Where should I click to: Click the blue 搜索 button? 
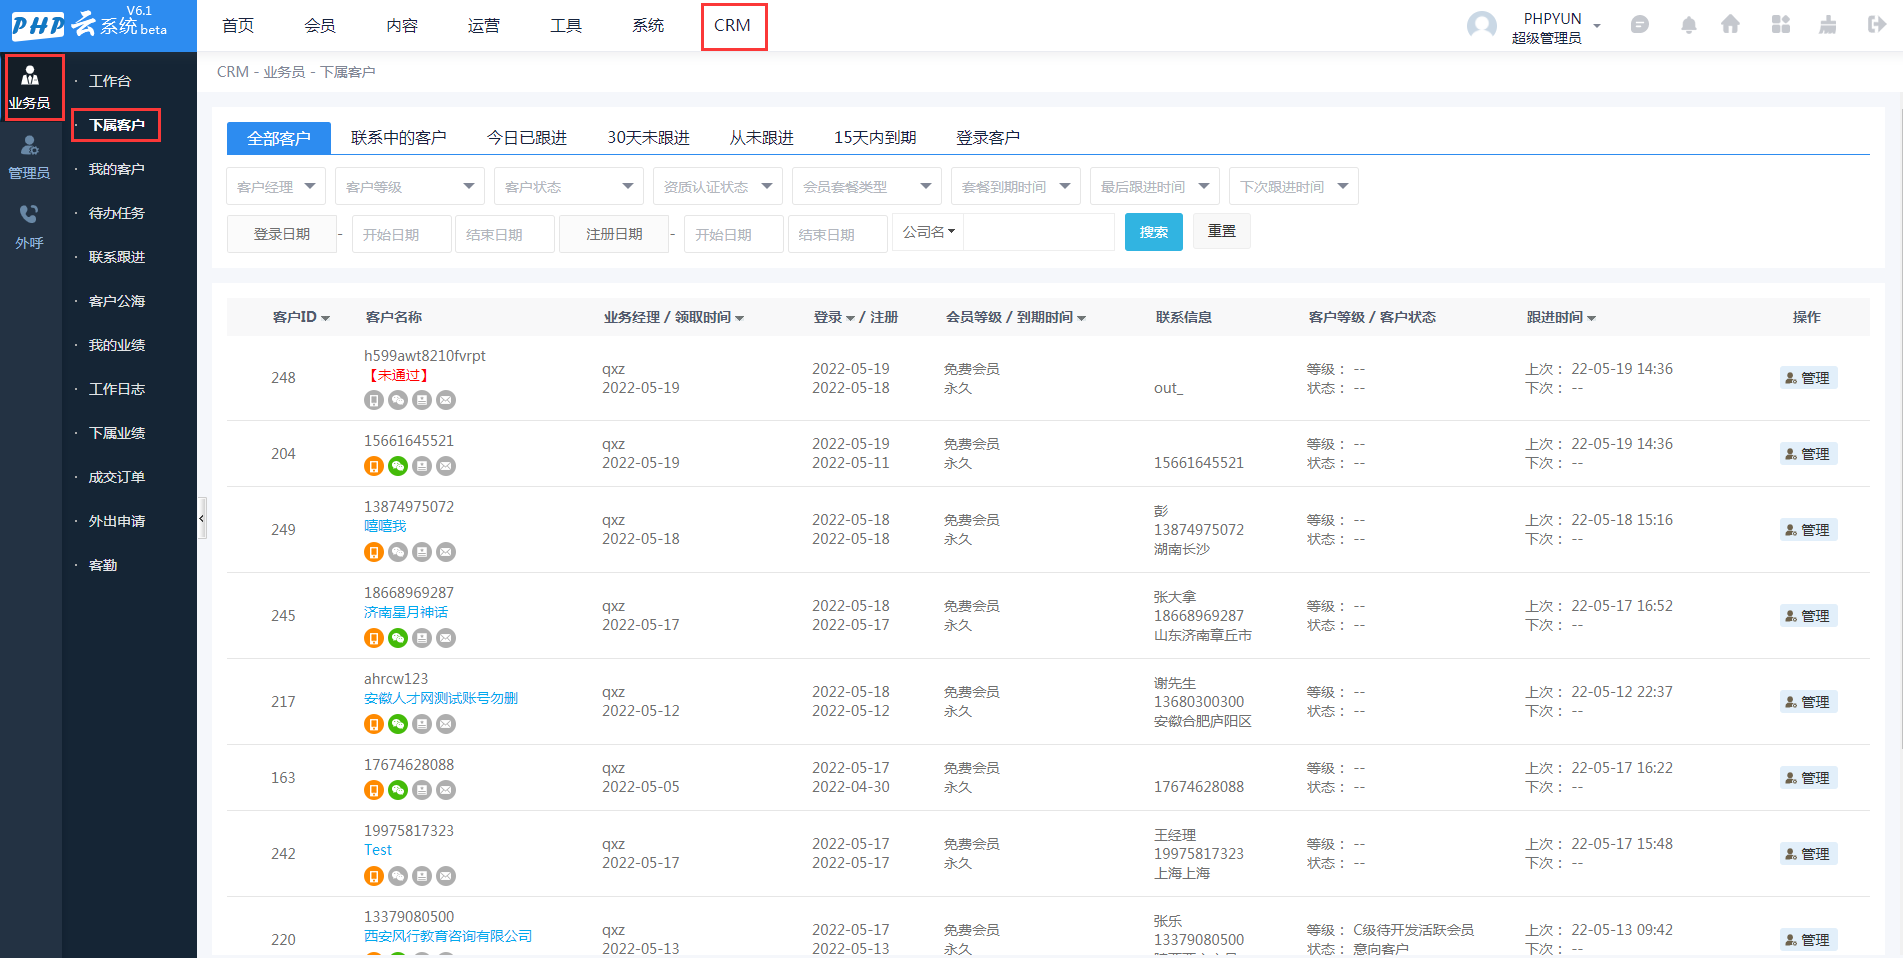coord(1154,232)
